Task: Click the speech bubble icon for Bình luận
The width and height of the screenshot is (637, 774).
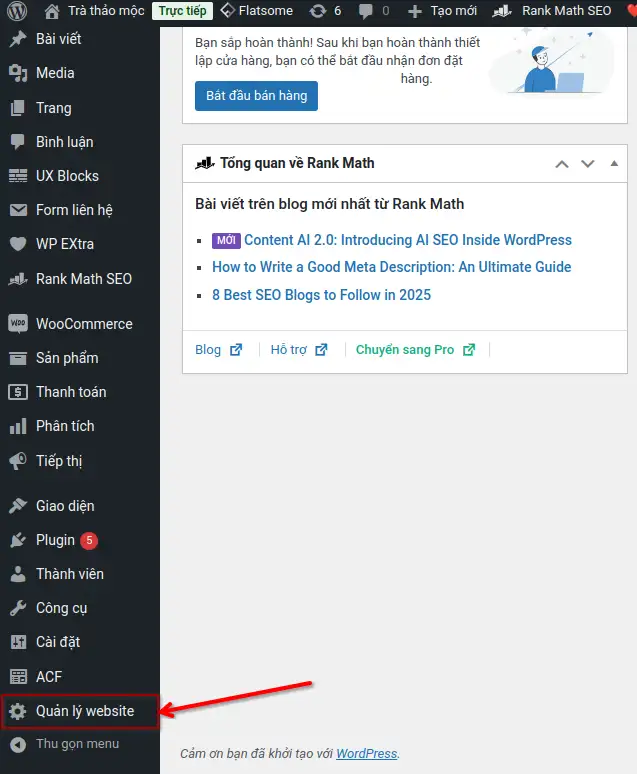Action: pos(18,142)
